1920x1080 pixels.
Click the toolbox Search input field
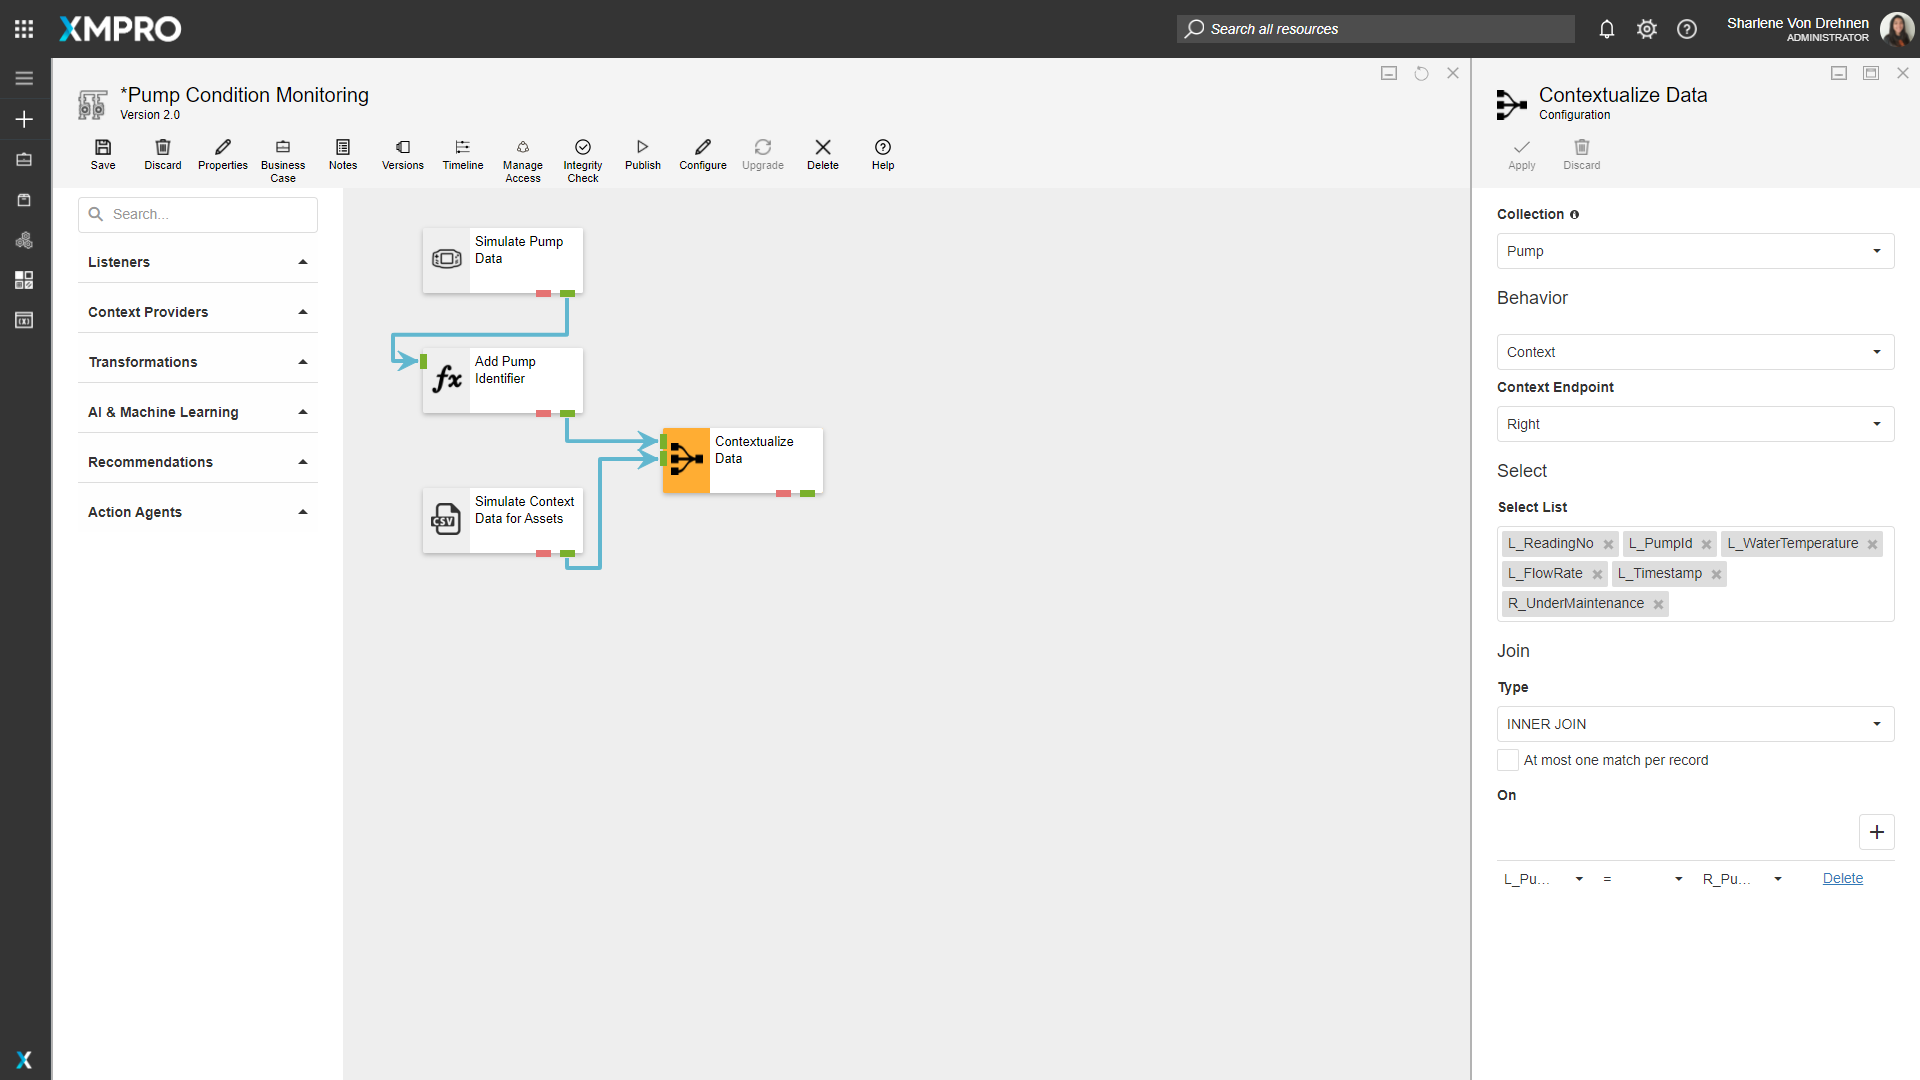pos(198,214)
